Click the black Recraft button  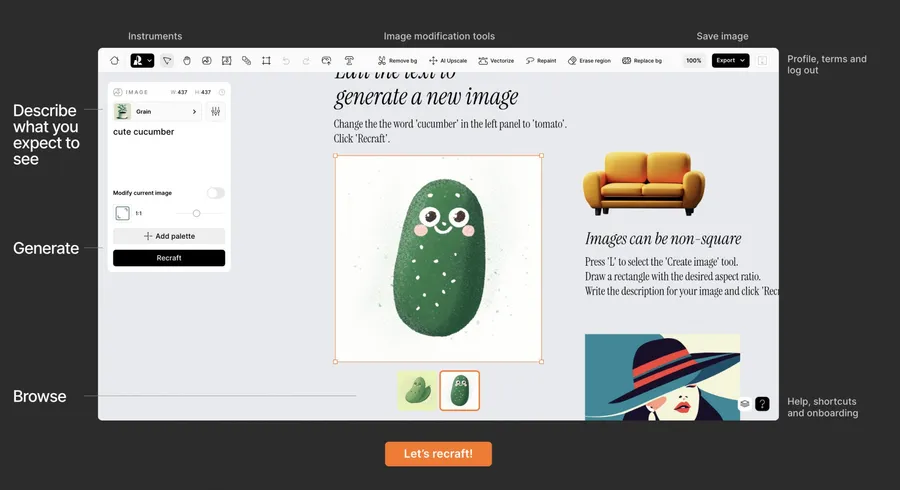tap(169, 258)
